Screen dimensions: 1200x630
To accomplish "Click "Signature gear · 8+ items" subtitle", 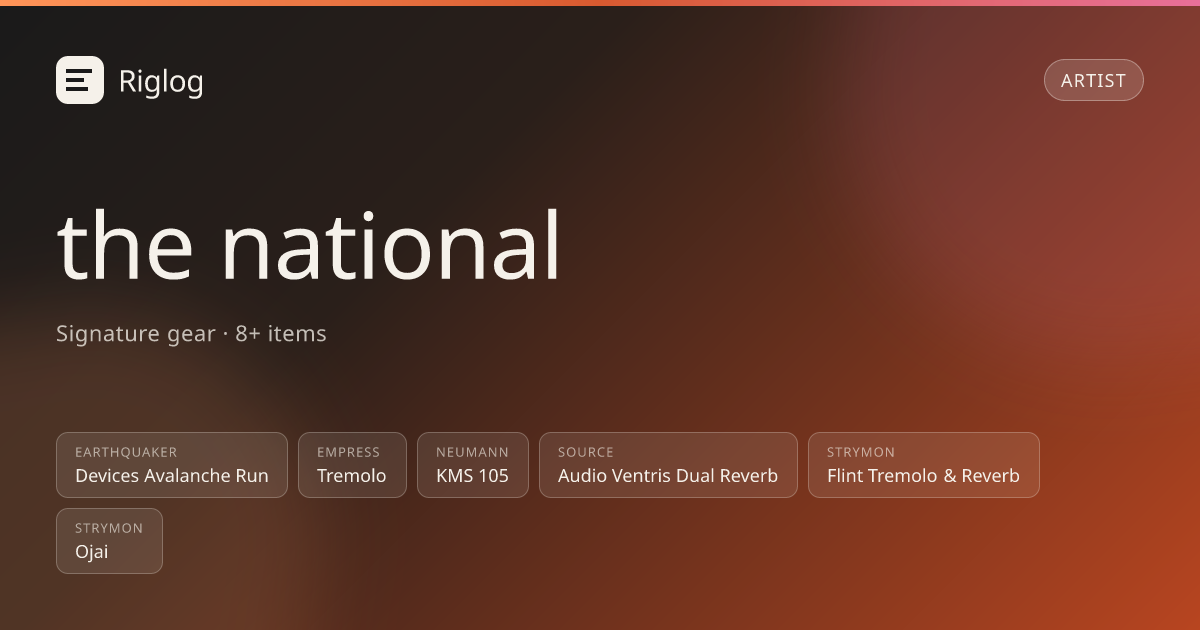I will [191, 334].
